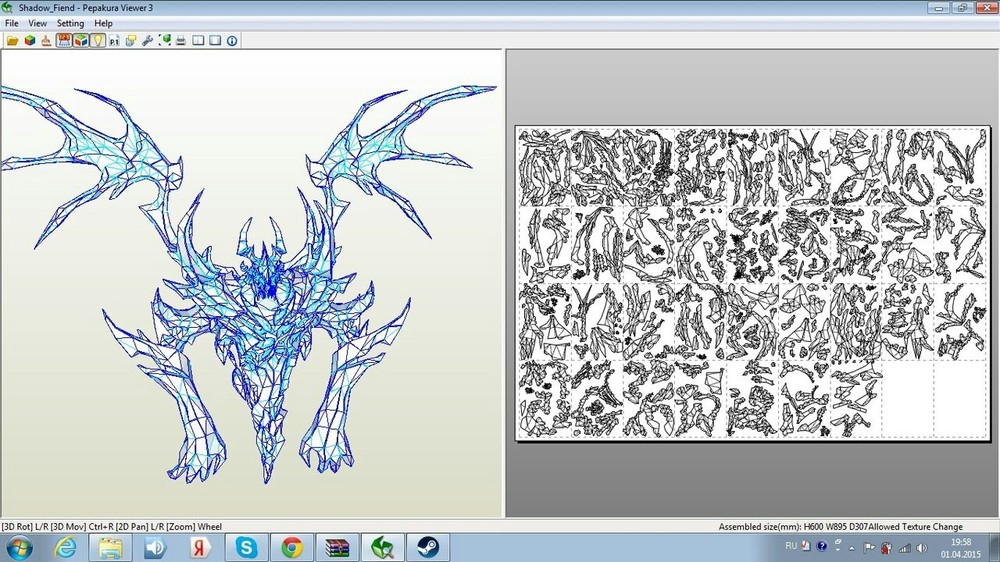The height and width of the screenshot is (562, 1000).
Task: Launch Internet Explorer from the taskbar
Action: click(x=65, y=547)
